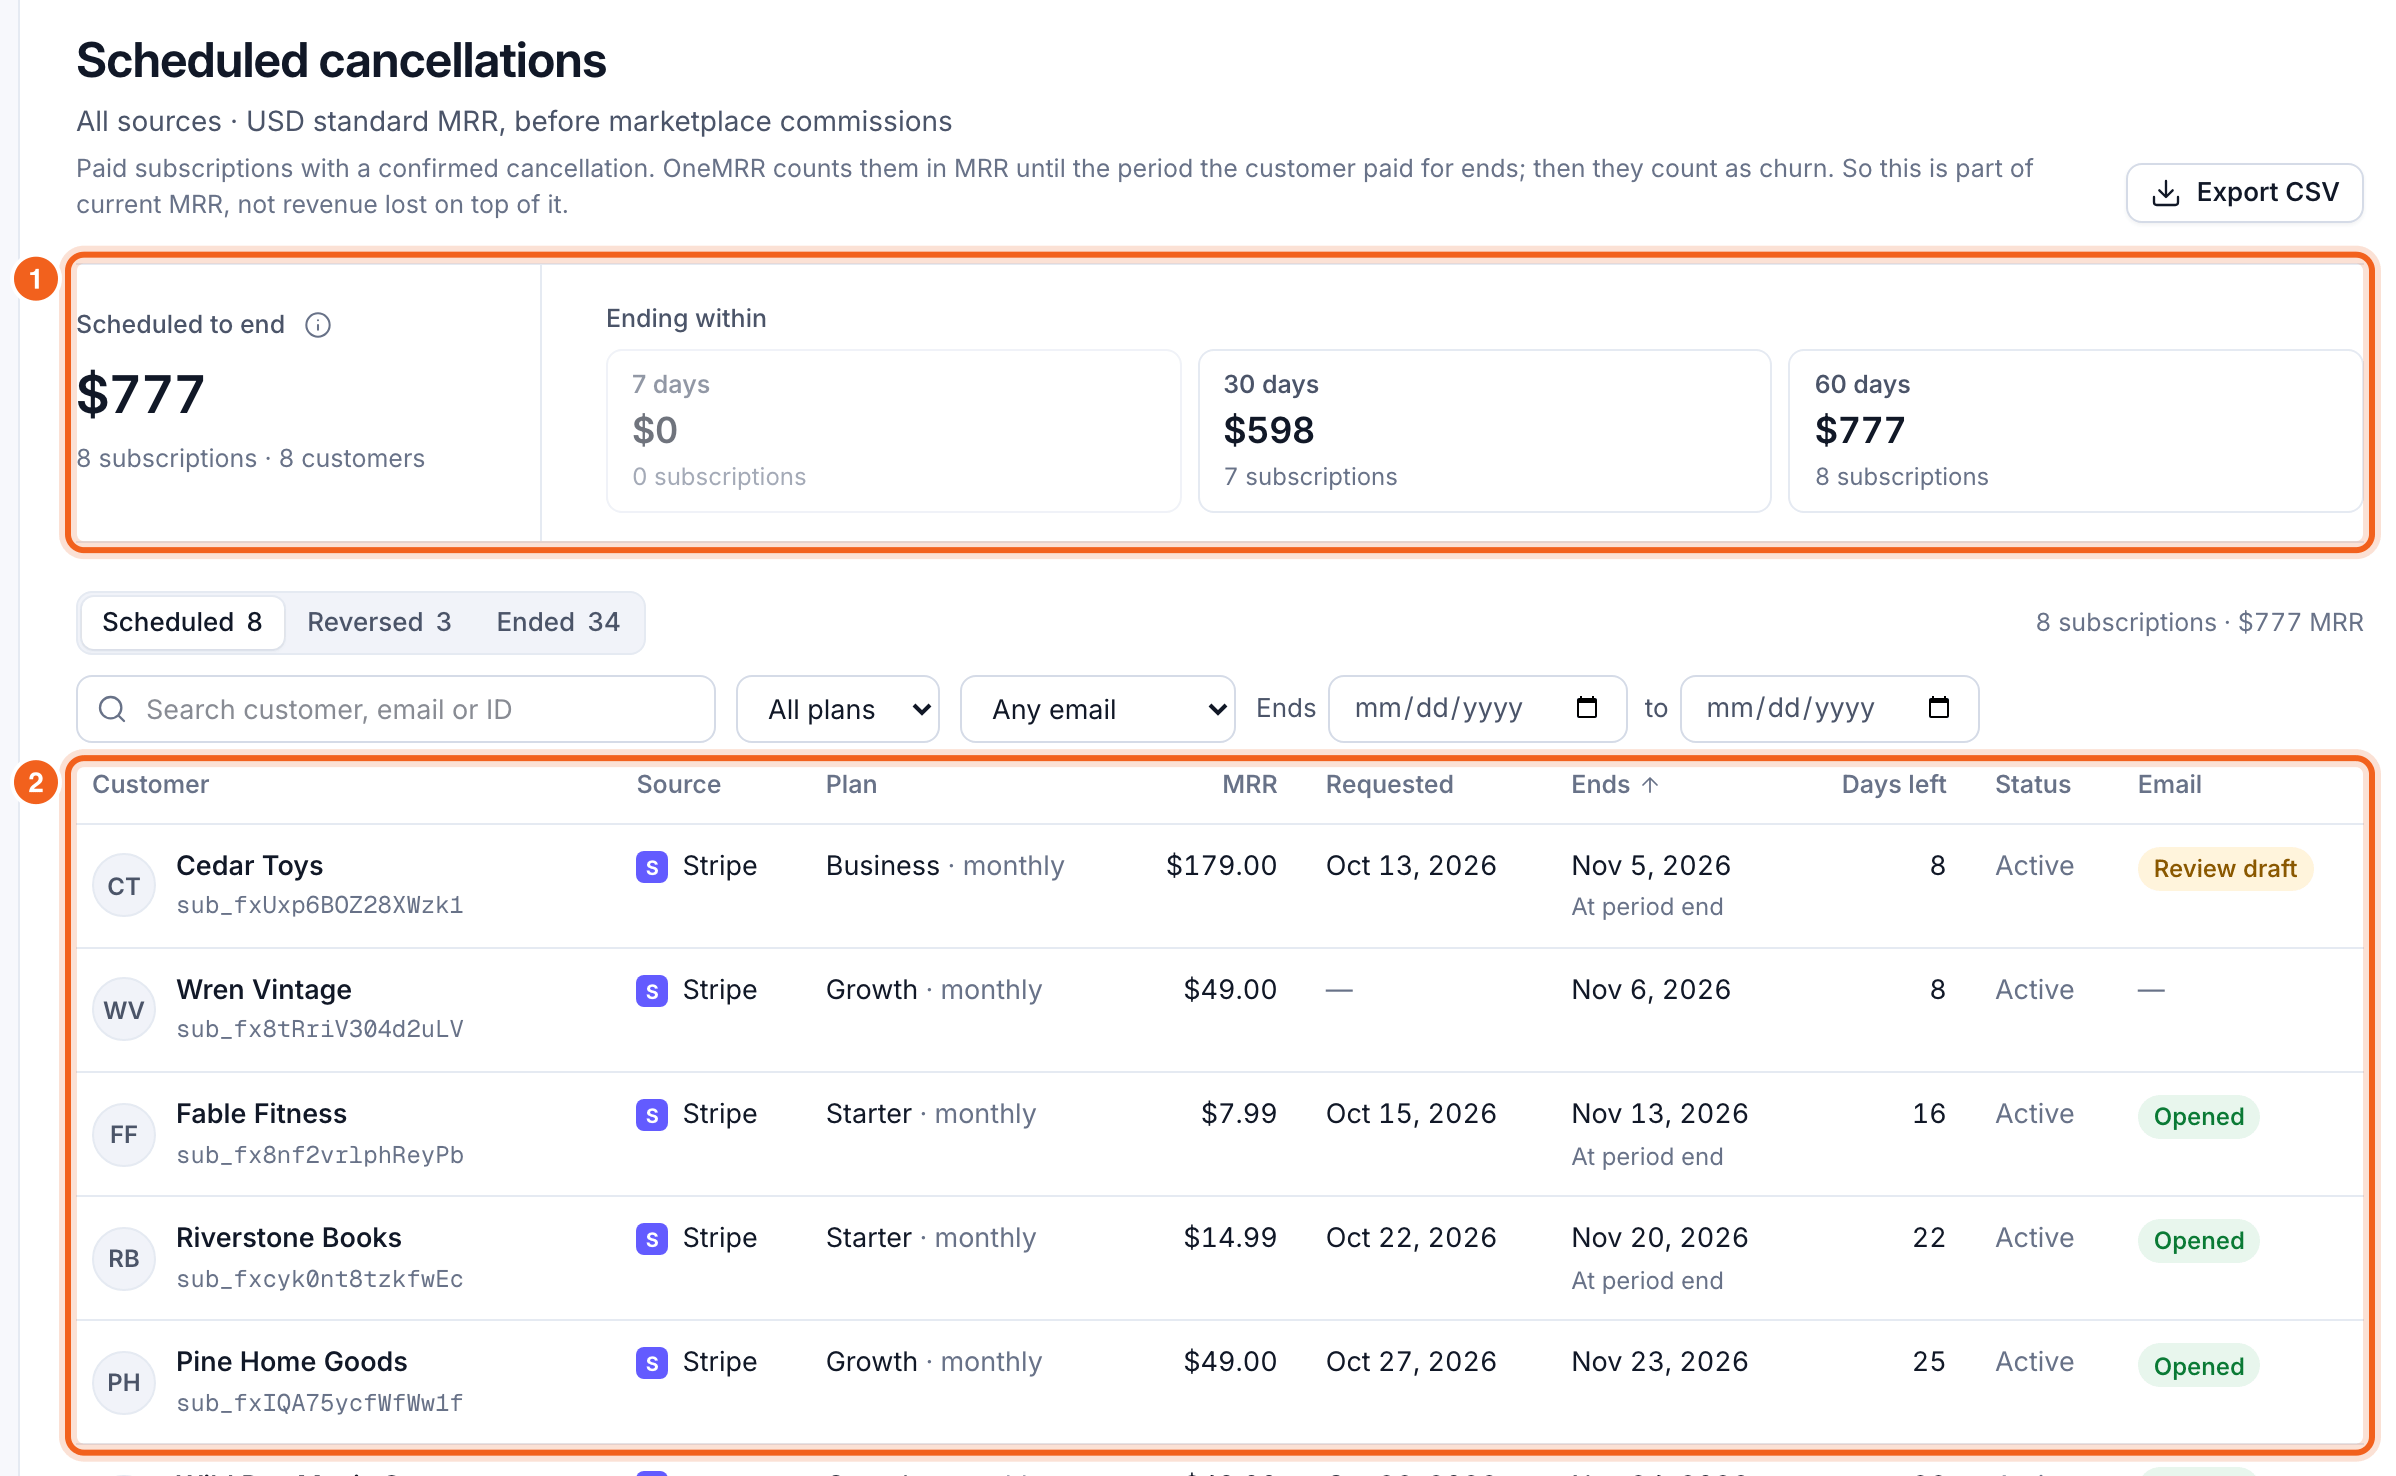
Task: Expand the Any email dropdown
Action: 1097,709
